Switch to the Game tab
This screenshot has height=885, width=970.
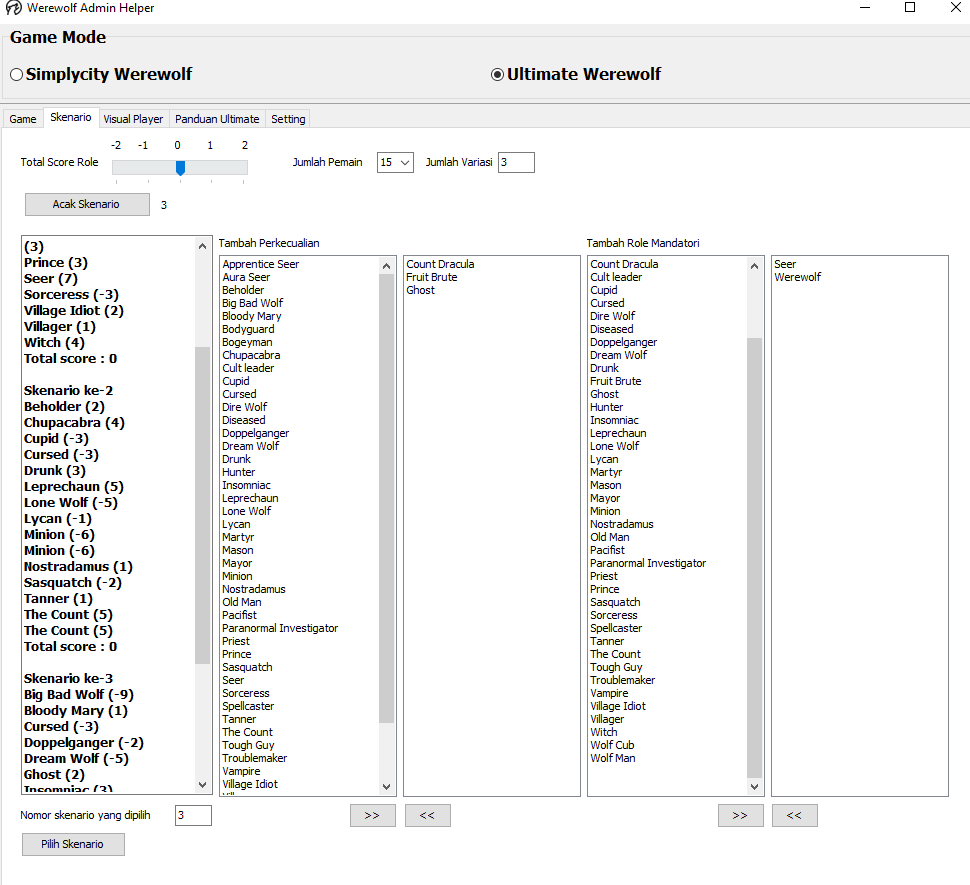pos(23,119)
